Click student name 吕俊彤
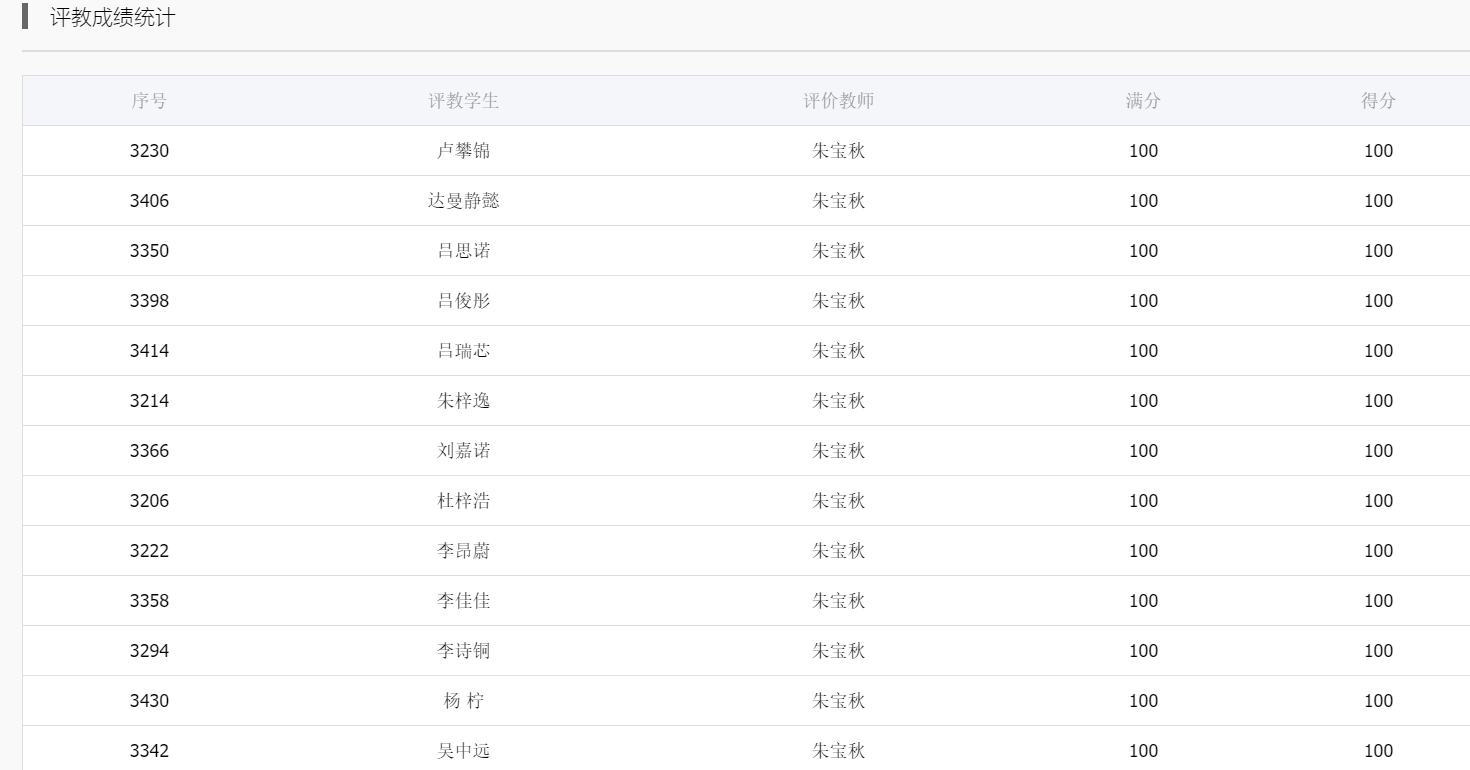The width and height of the screenshot is (1470, 770). (x=463, y=301)
